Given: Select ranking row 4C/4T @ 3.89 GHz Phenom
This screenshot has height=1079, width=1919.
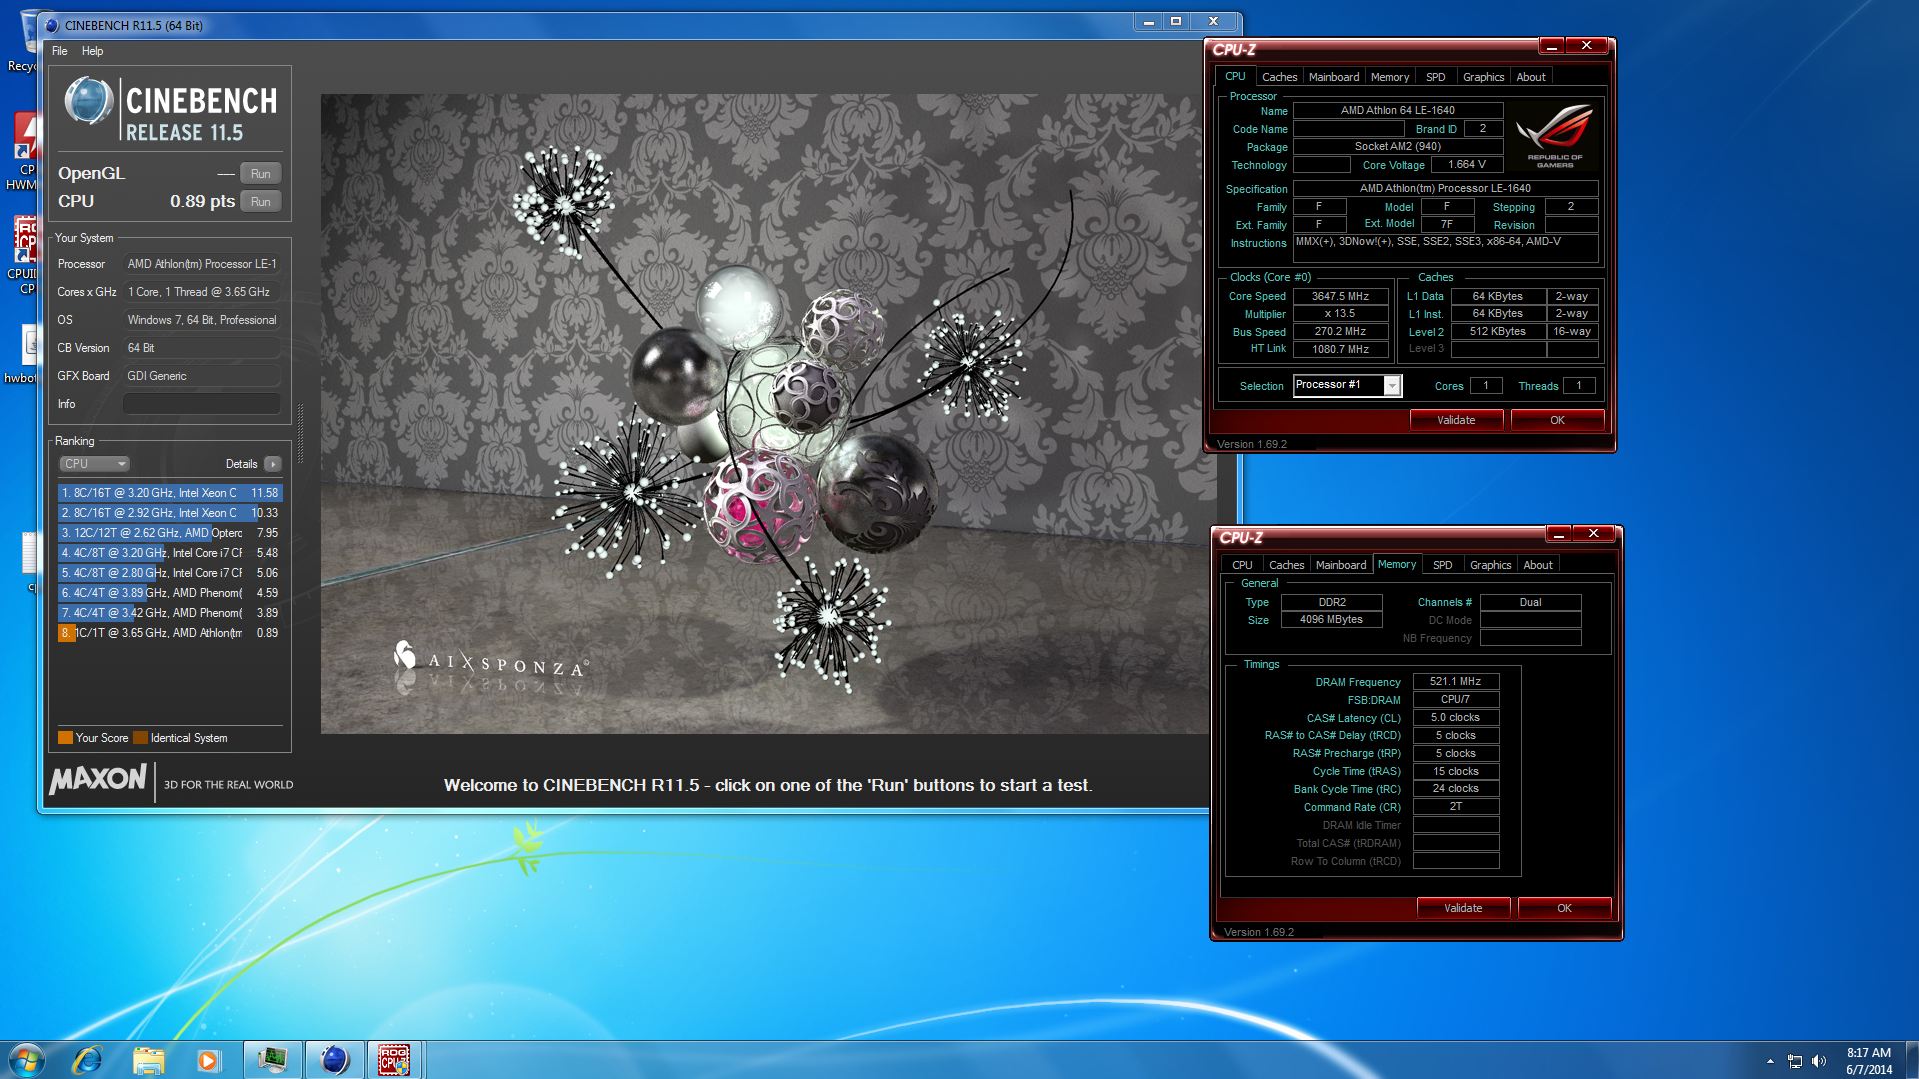Looking at the screenshot, I should pos(170,593).
